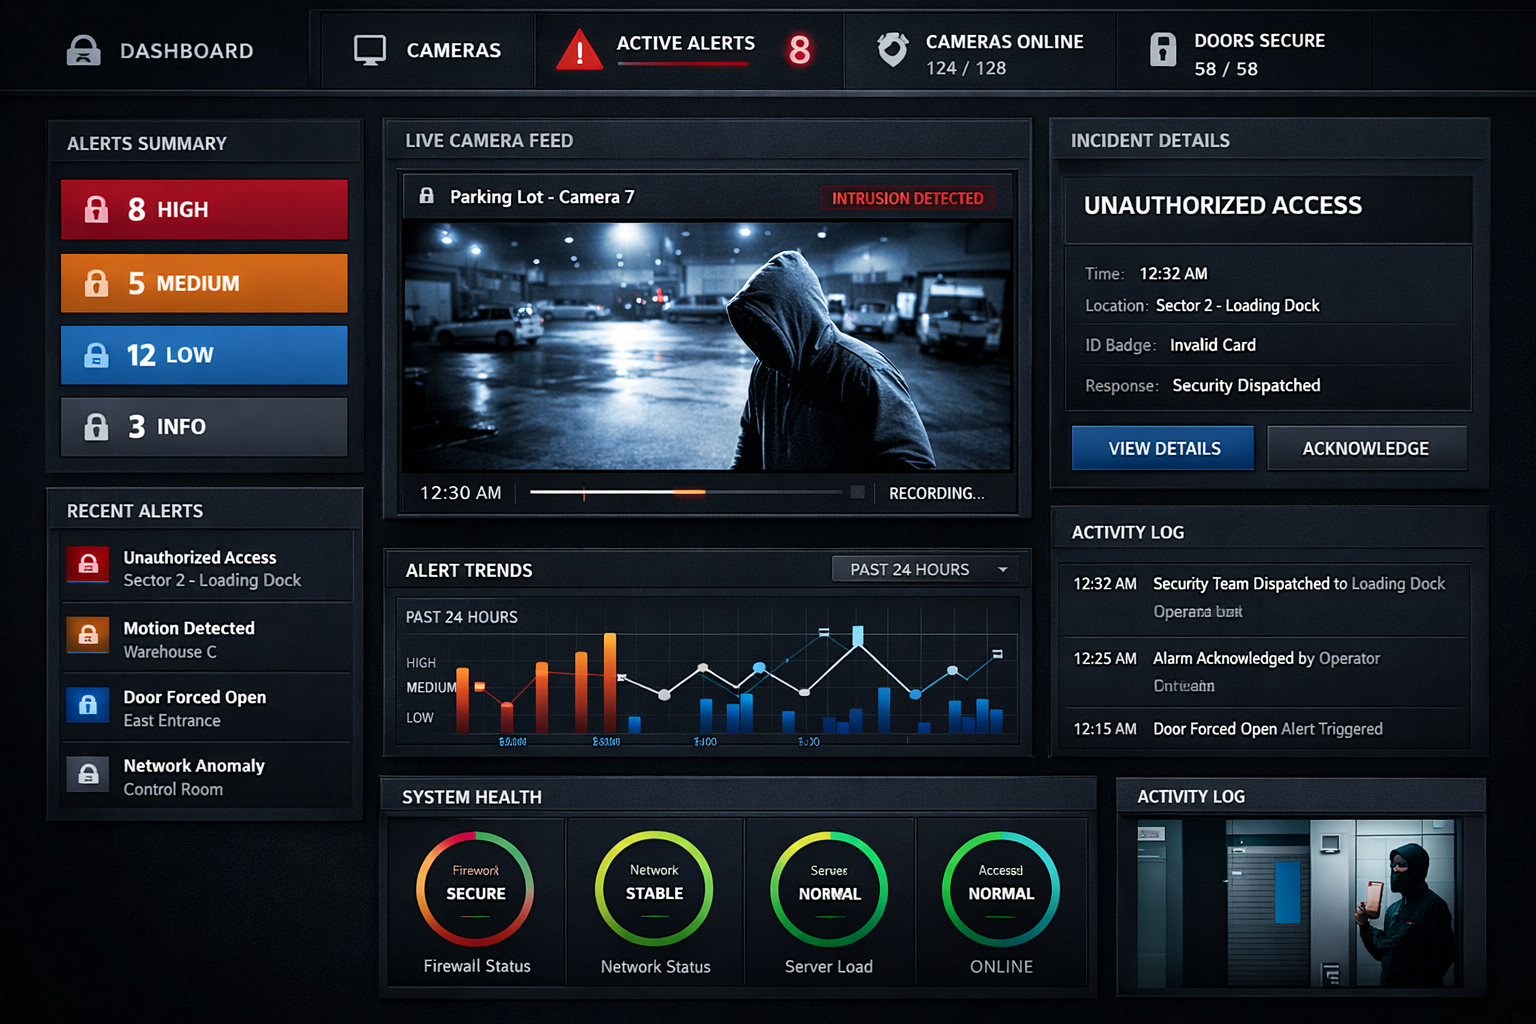1536x1024 pixels.
Task: Click the Cameras Online shield icon
Action: [x=892, y=49]
